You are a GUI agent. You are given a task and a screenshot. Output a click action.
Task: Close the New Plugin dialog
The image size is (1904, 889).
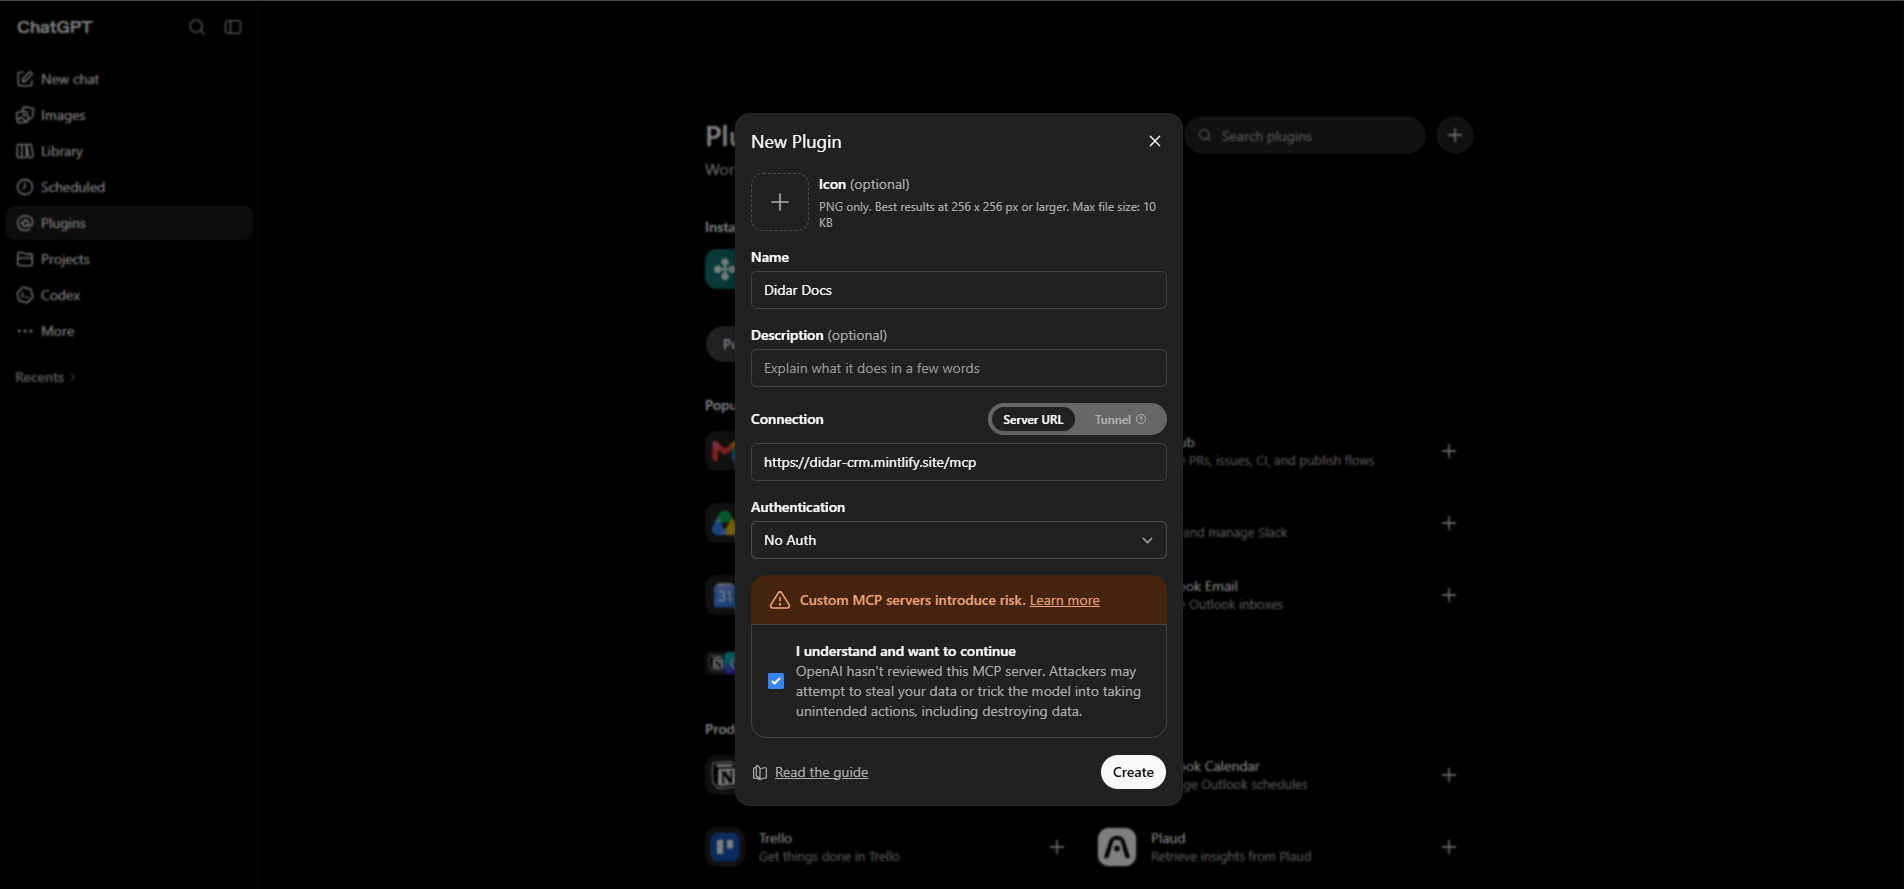pyautogui.click(x=1155, y=141)
